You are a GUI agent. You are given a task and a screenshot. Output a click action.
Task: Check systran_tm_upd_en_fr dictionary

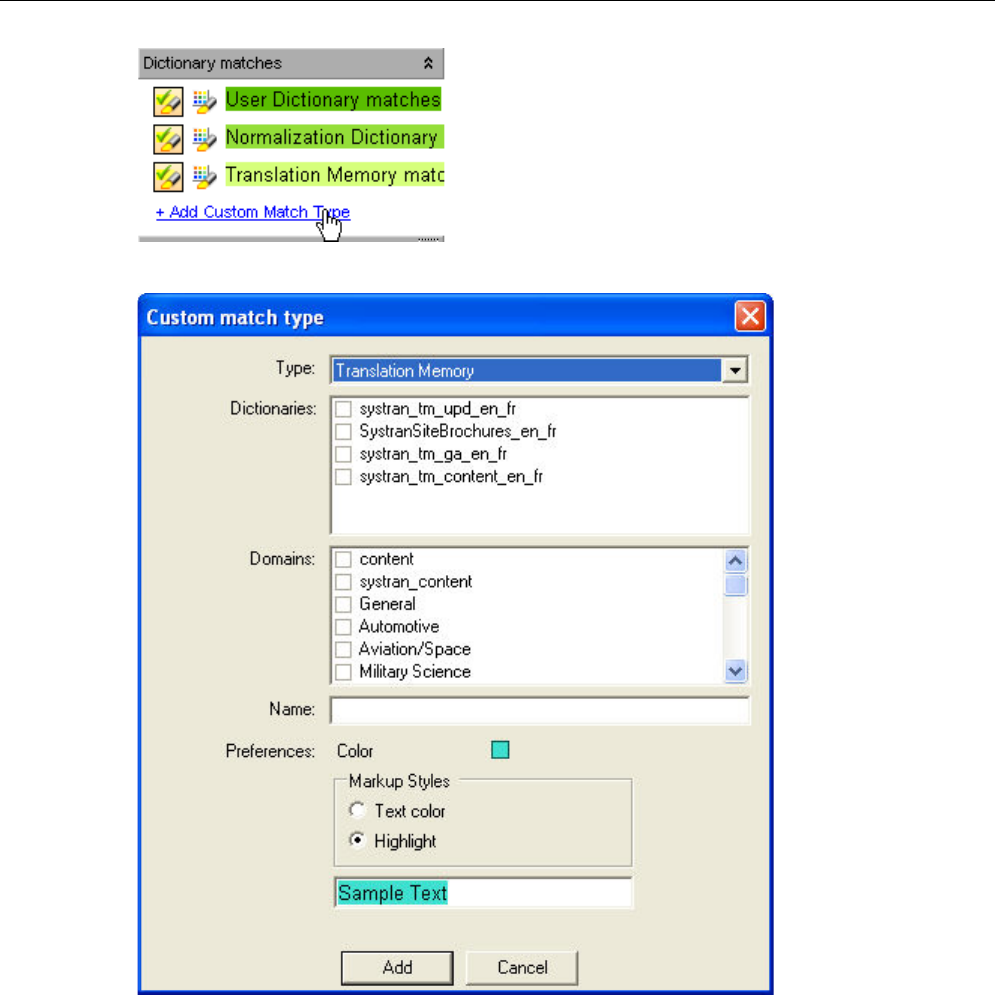click(x=343, y=409)
